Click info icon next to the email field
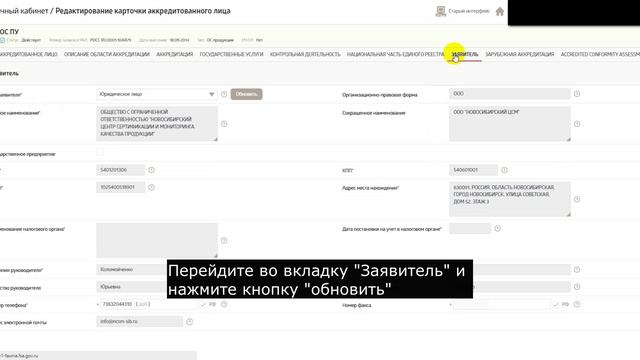The image size is (640, 360). [x=189, y=322]
